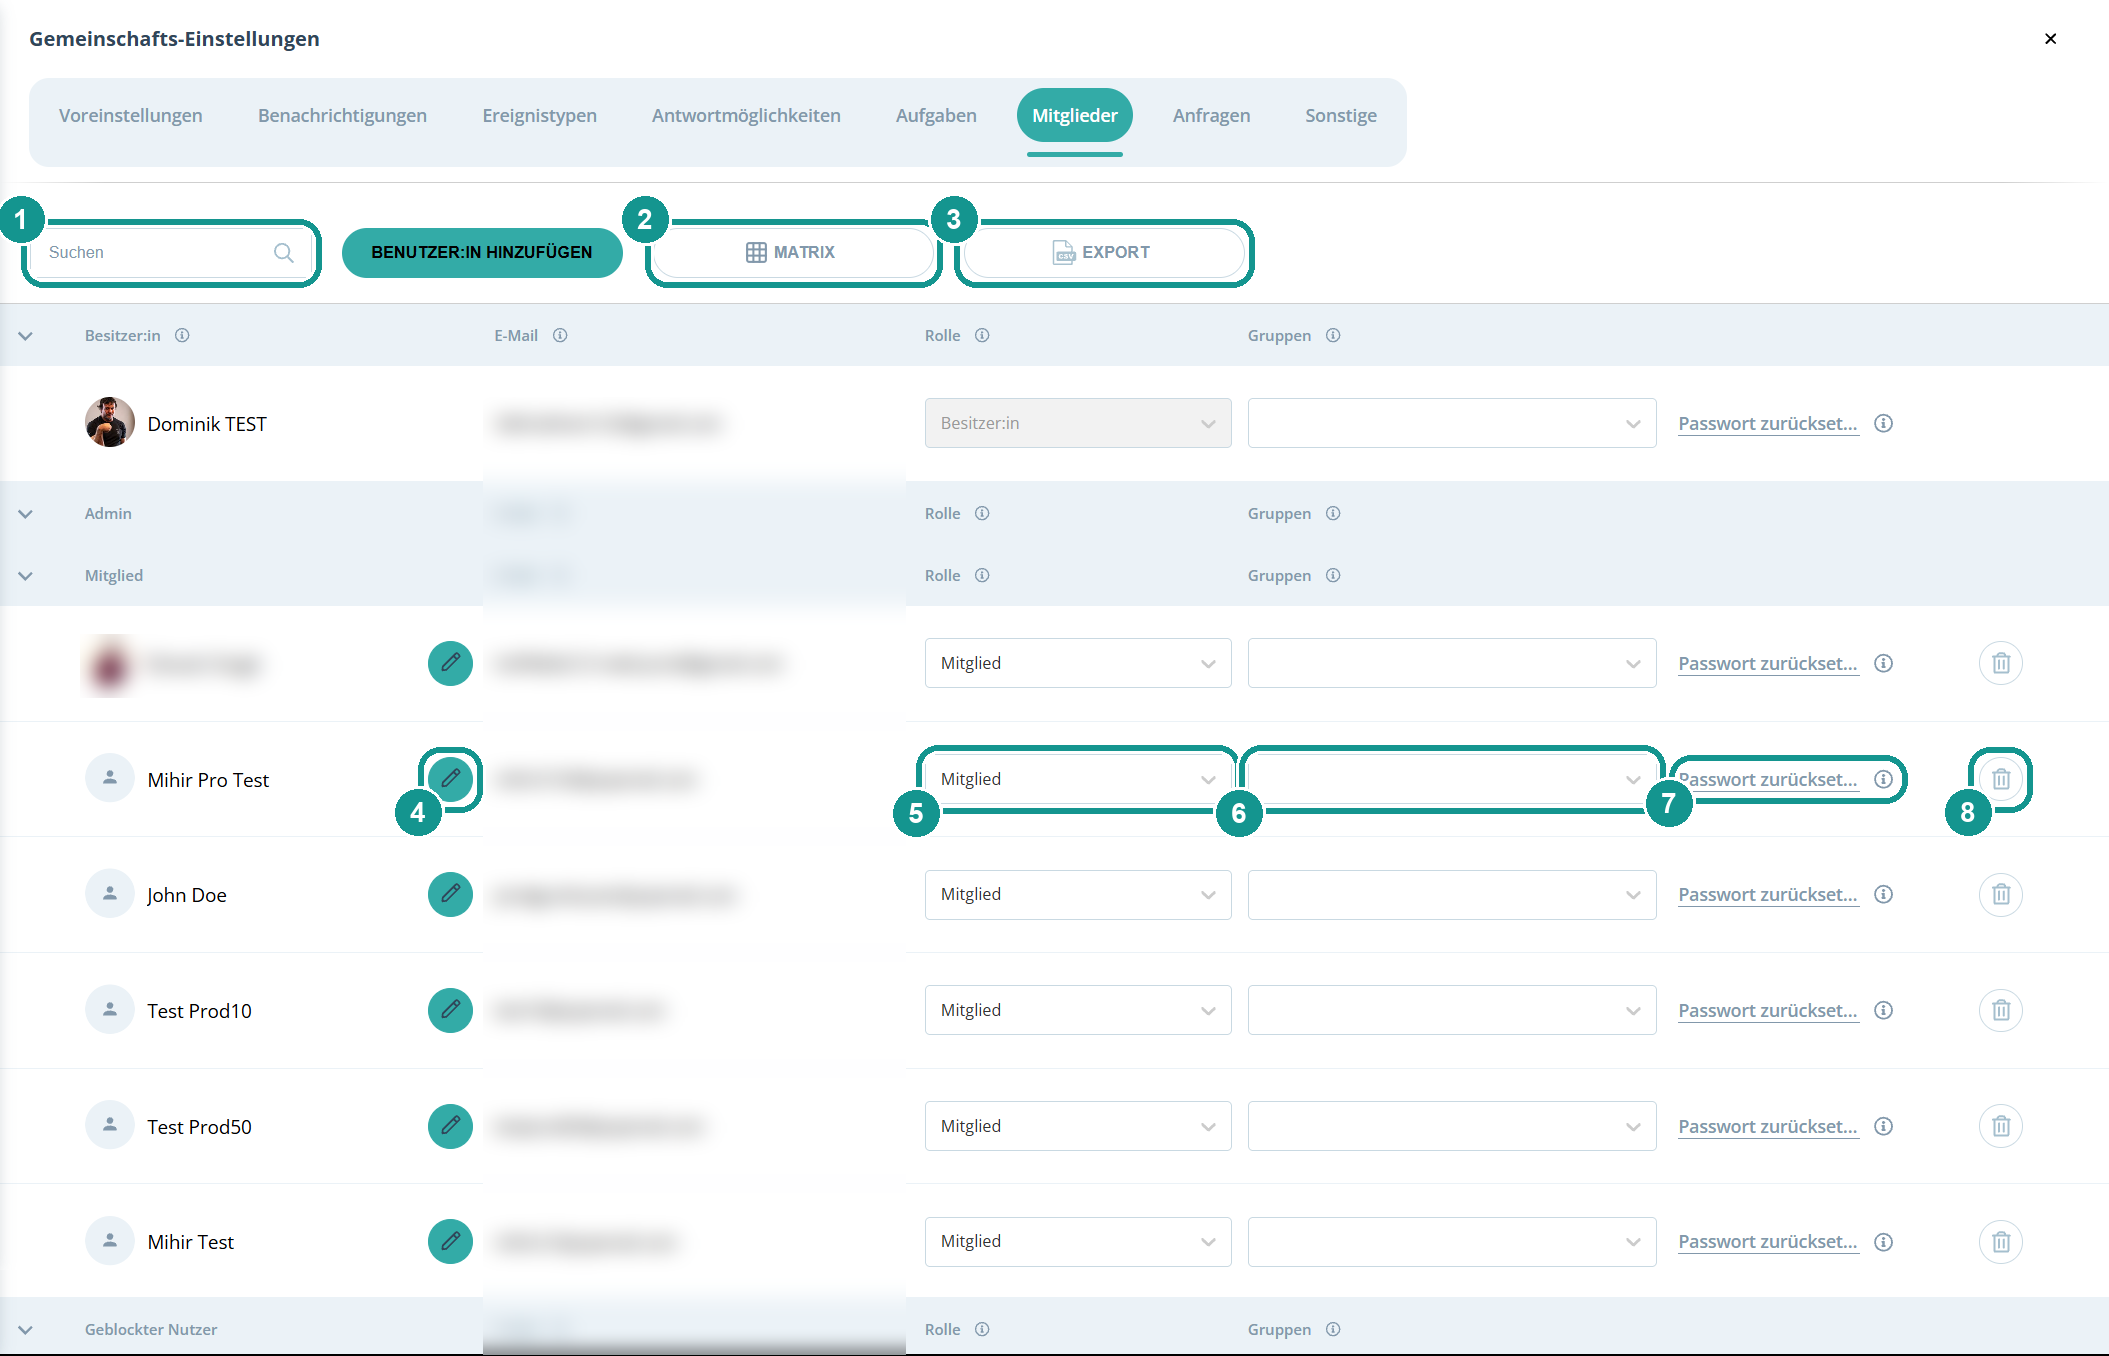Collapse the Besitzer:in section chevron
2109x1356 pixels.
[x=26, y=336]
